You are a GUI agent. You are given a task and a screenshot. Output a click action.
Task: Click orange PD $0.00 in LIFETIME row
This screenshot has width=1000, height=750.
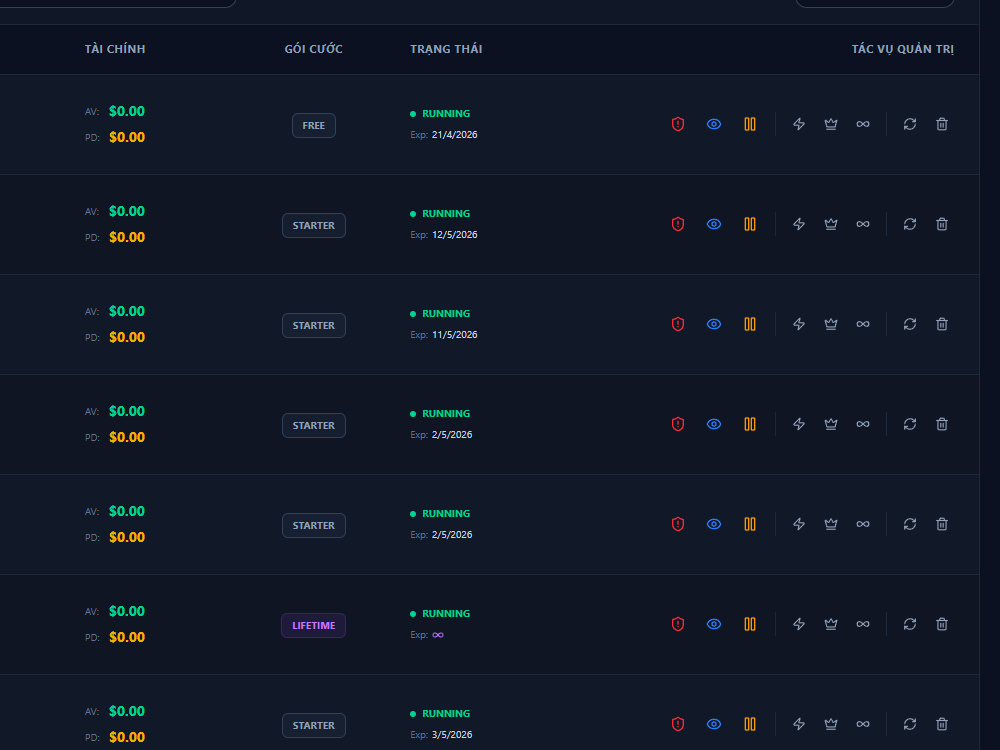127,637
